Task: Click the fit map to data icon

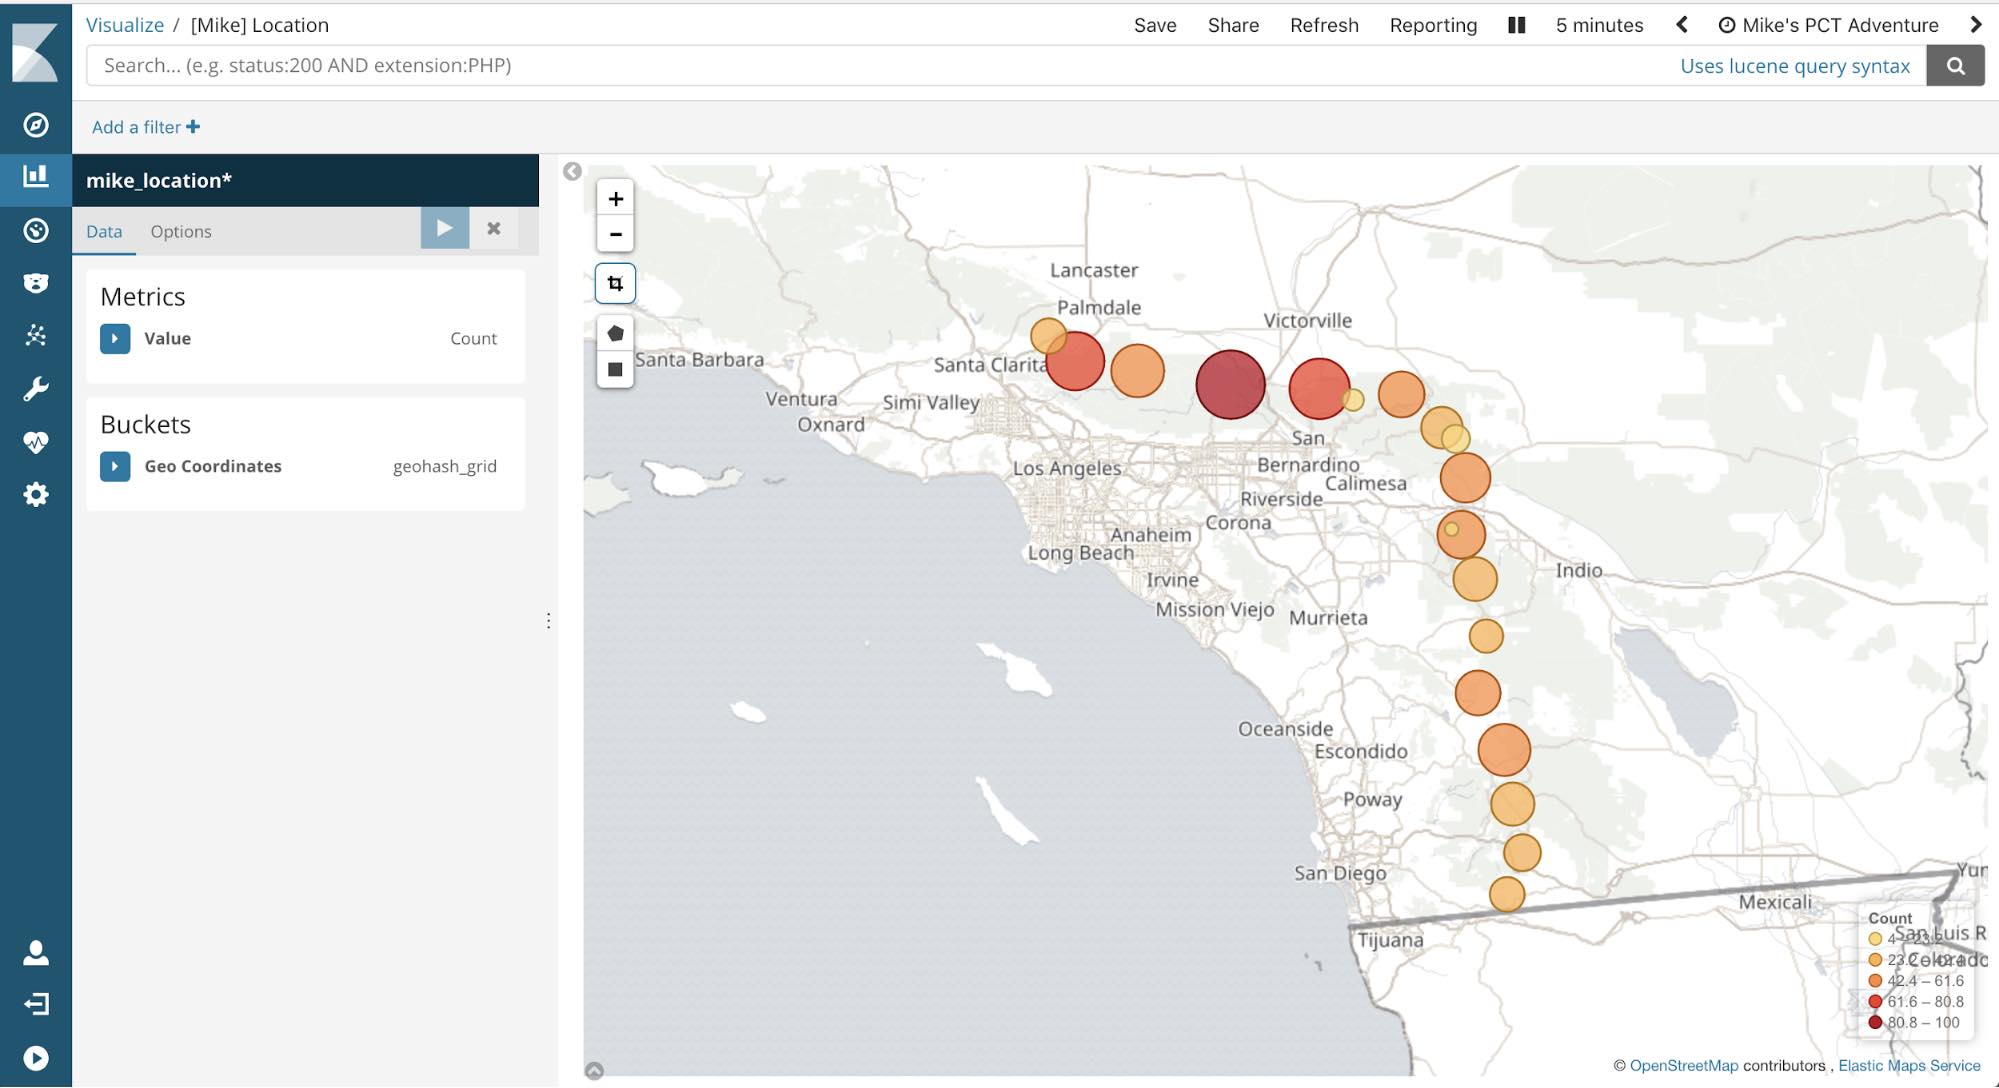Action: point(614,283)
